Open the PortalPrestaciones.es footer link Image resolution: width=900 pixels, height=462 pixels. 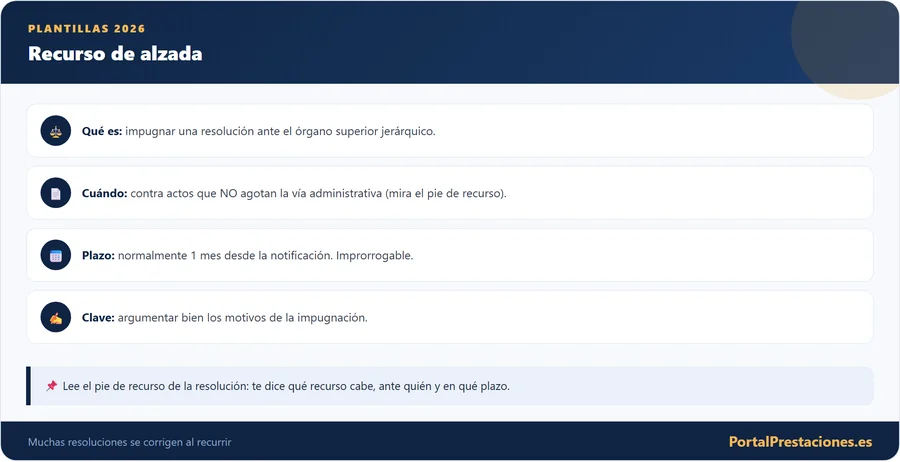pos(800,442)
